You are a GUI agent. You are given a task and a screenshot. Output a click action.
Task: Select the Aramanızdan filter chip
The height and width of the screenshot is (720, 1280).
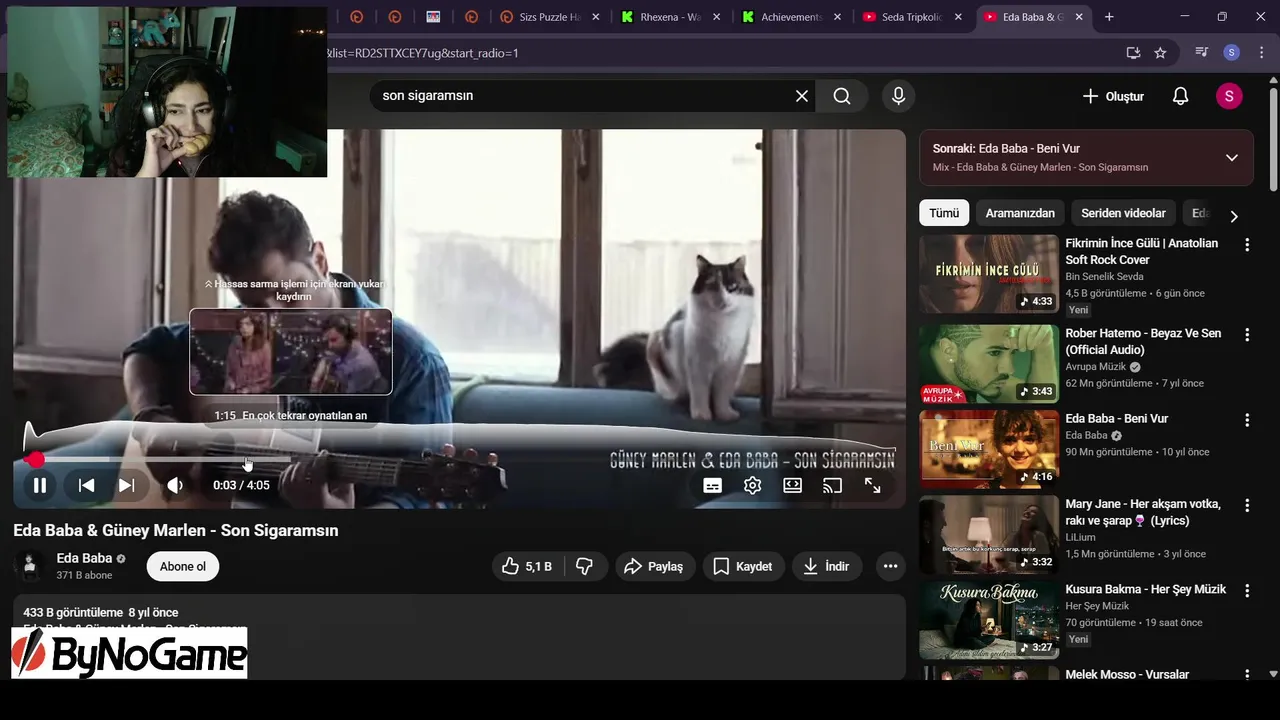click(1020, 213)
